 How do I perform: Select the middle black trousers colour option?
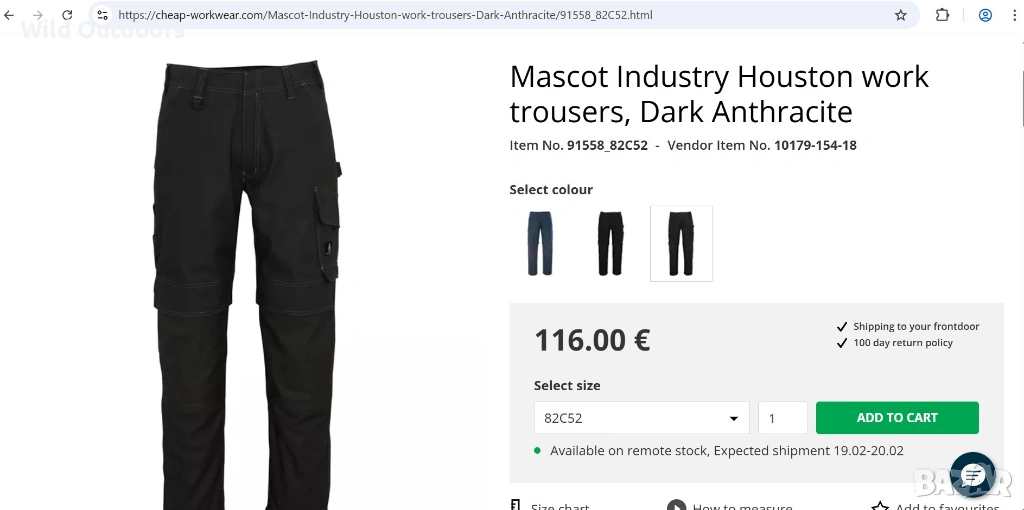pos(610,243)
